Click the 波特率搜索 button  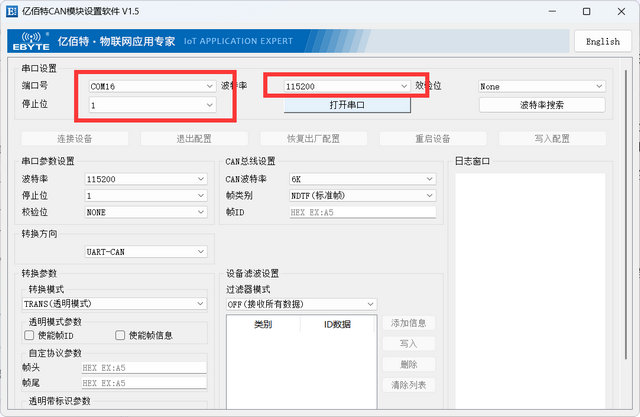pyautogui.click(x=542, y=105)
